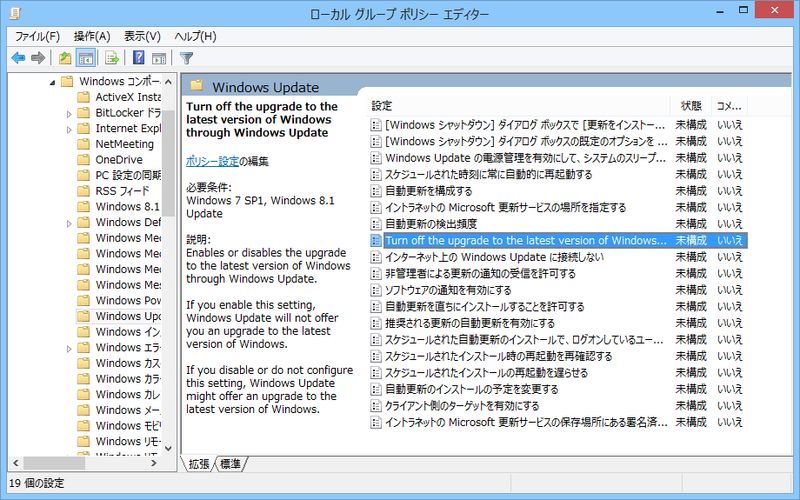Image resolution: width=800 pixels, height=500 pixels.
Task: Click the Up one level folder icon
Action: pyautogui.click(x=64, y=58)
